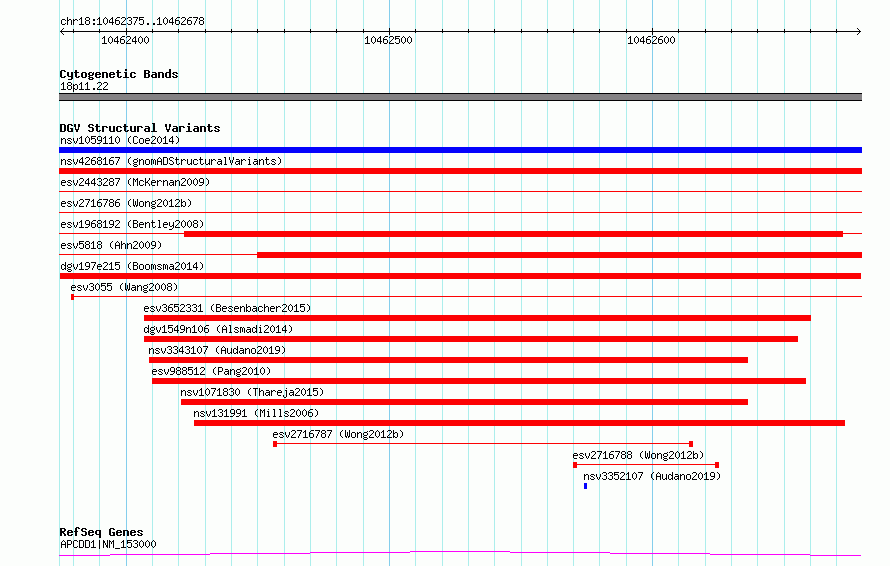Click the dgv1549n106 (Alsmadi2014) label

218,329
